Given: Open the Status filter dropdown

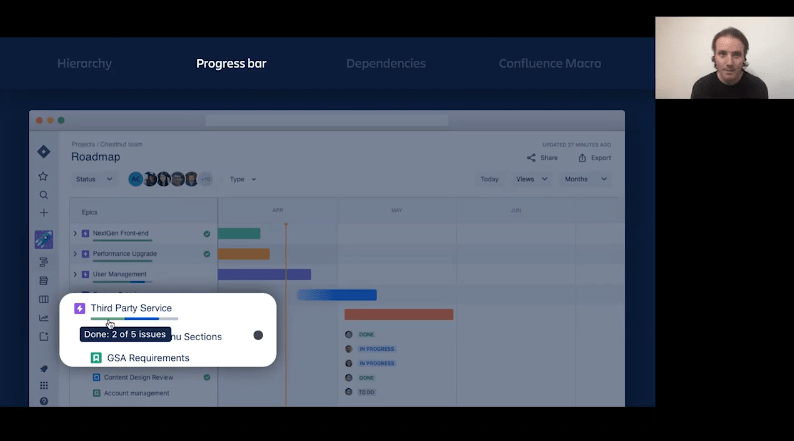Looking at the screenshot, I should coord(94,179).
